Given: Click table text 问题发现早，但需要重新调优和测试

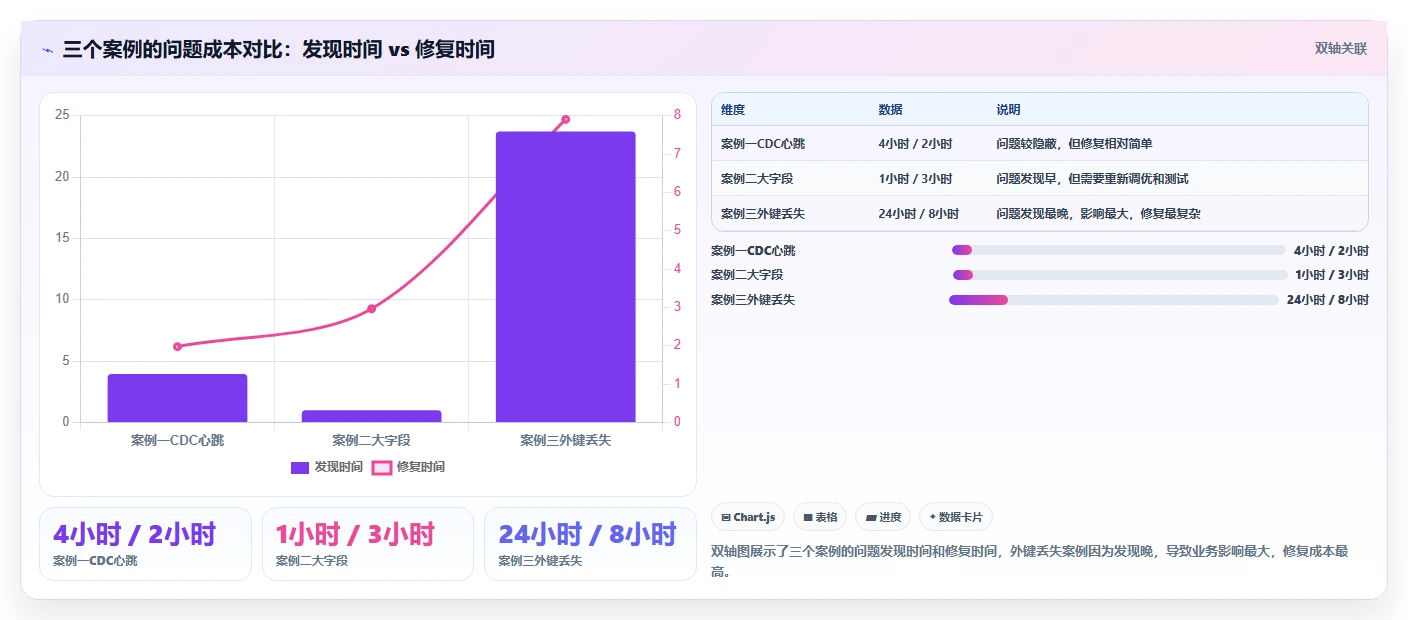Looking at the screenshot, I should [1092, 179].
